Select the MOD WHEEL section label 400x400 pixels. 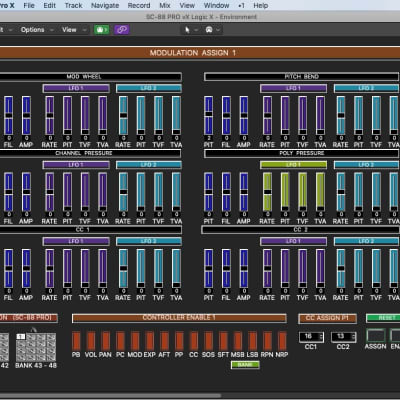[91, 77]
